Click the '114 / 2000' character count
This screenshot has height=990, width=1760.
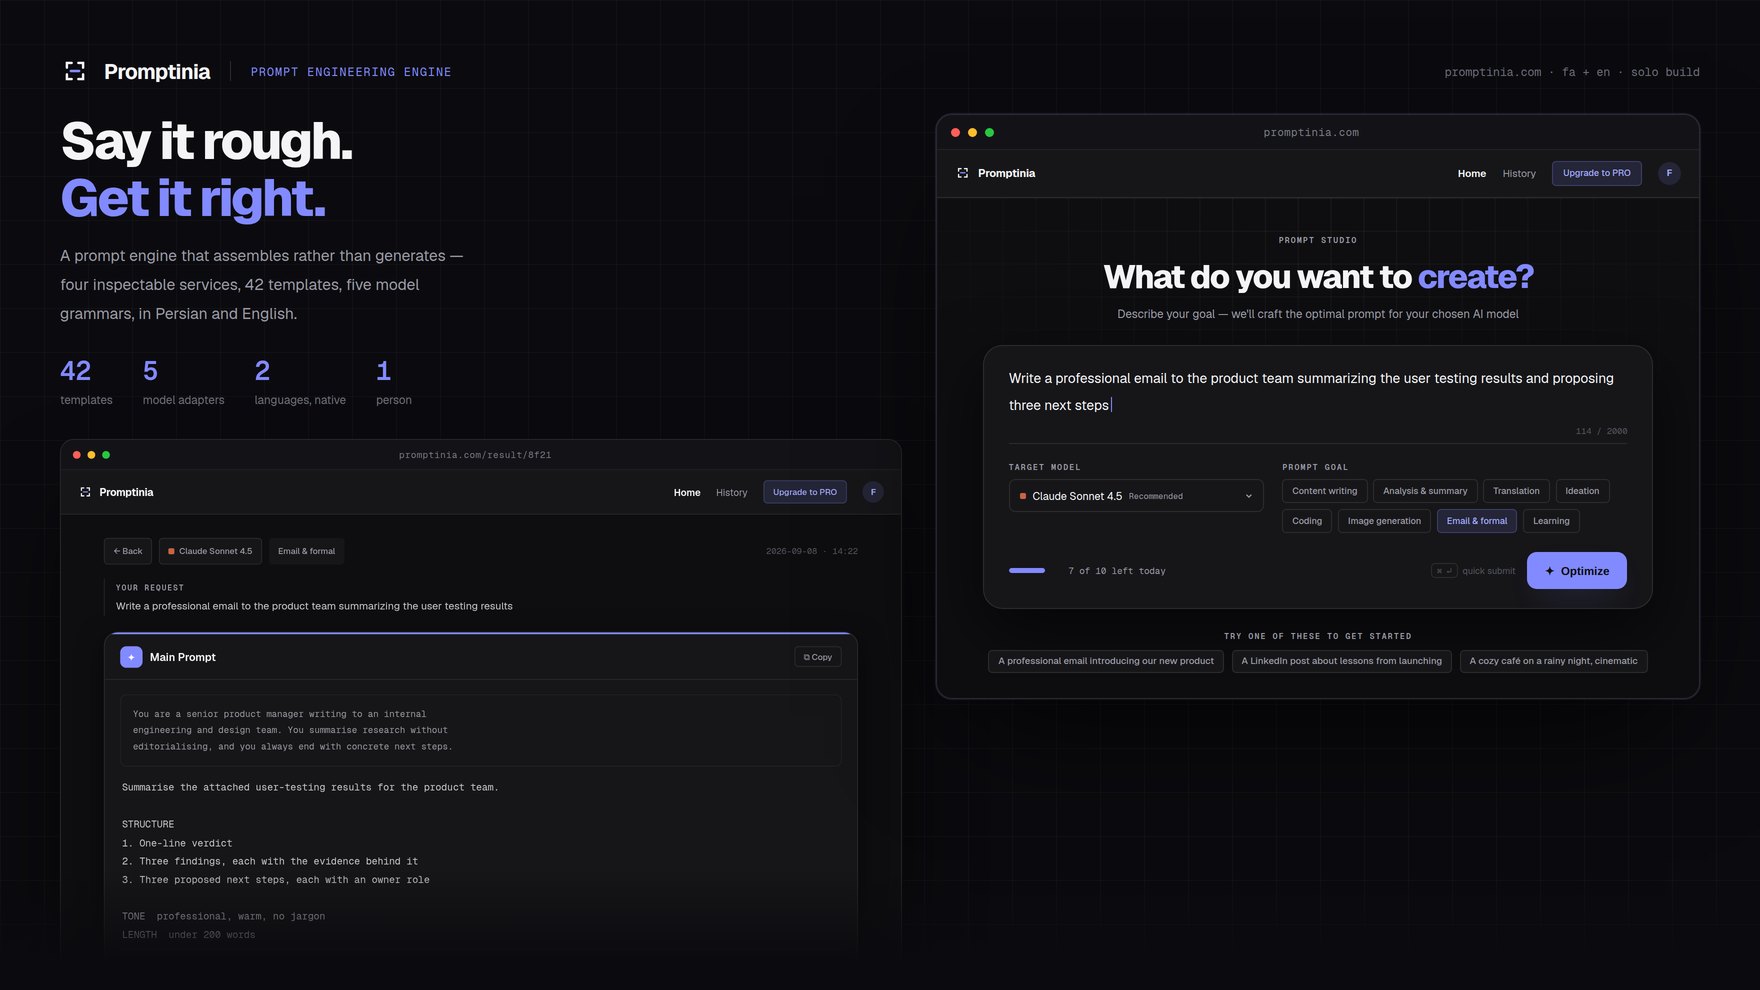pyautogui.click(x=1601, y=431)
